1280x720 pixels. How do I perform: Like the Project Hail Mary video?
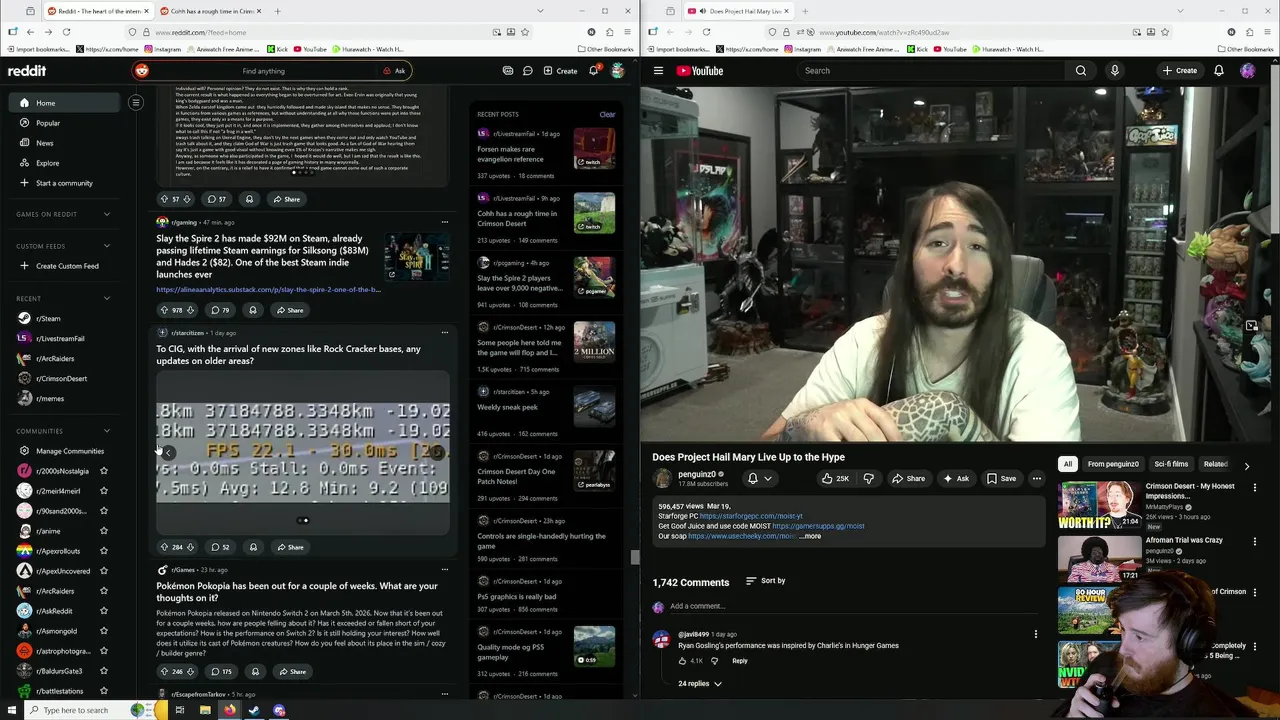834,478
